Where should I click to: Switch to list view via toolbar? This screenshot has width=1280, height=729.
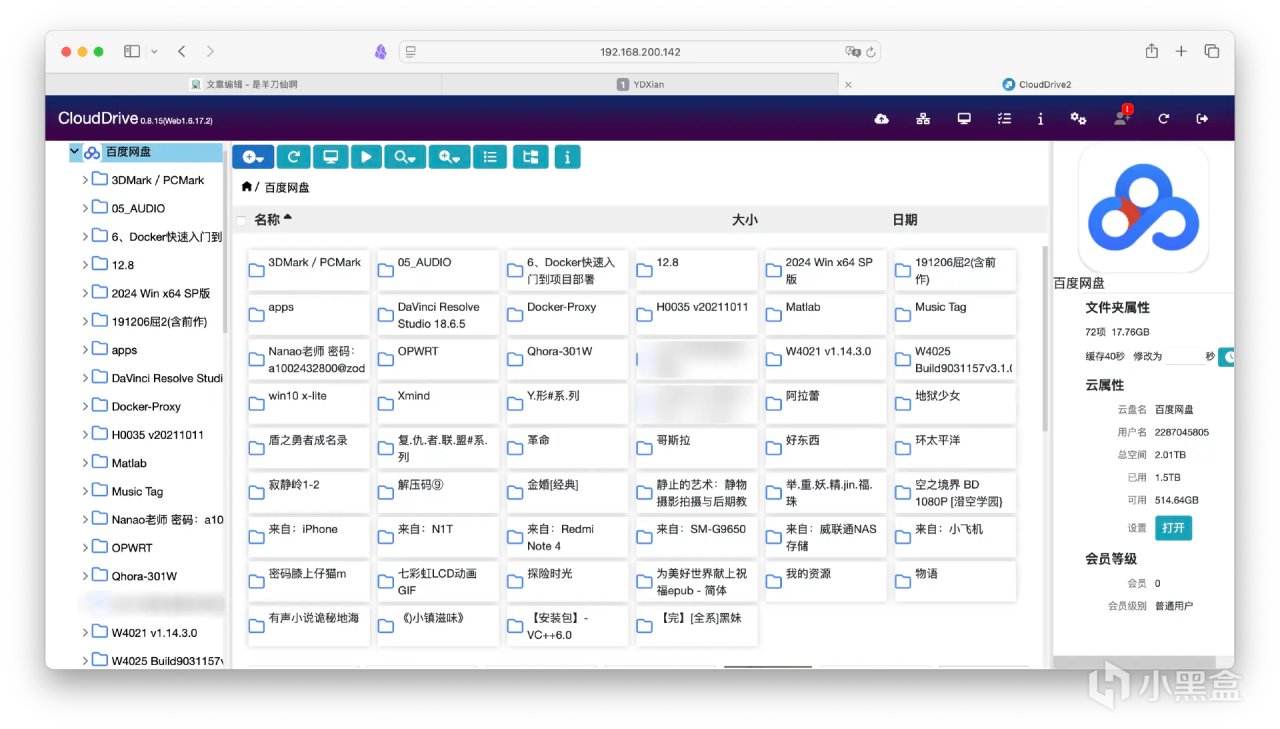(490, 157)
